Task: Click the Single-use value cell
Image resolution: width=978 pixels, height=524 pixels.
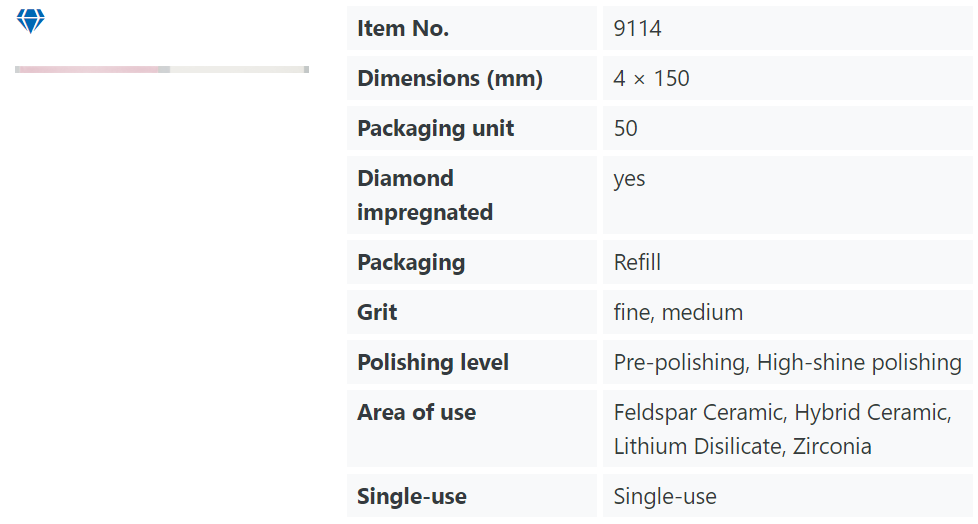Action: click(787, 495)
